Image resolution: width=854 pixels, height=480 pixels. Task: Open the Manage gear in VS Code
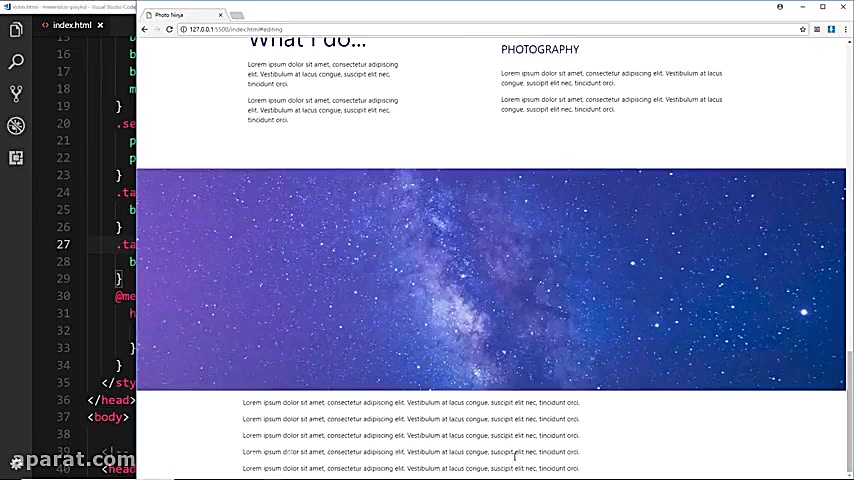pyautogui.click(x=16, y=464)
